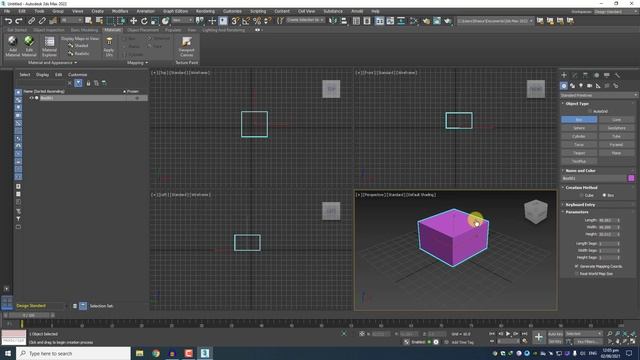Click the Cone primitive button
Screen dimensions: 640x360
coord(616,120)
